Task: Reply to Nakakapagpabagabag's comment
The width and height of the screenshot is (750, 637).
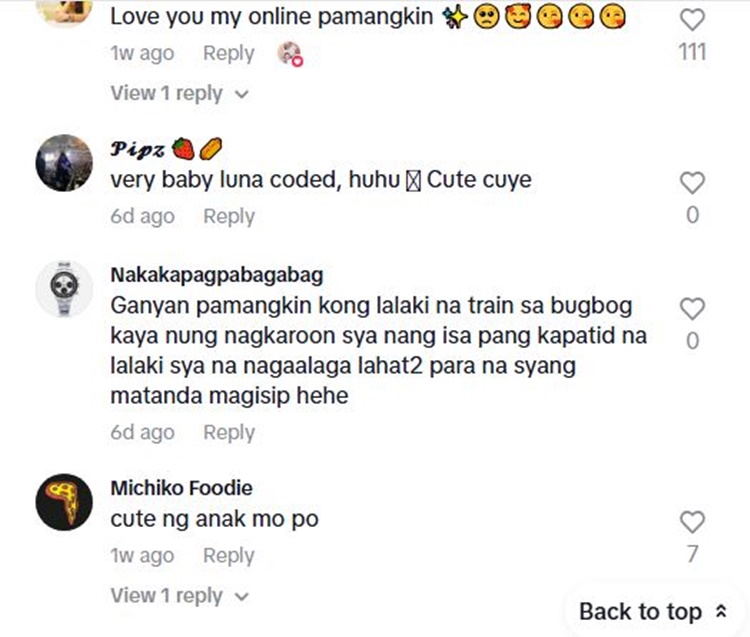Action: 229,432
